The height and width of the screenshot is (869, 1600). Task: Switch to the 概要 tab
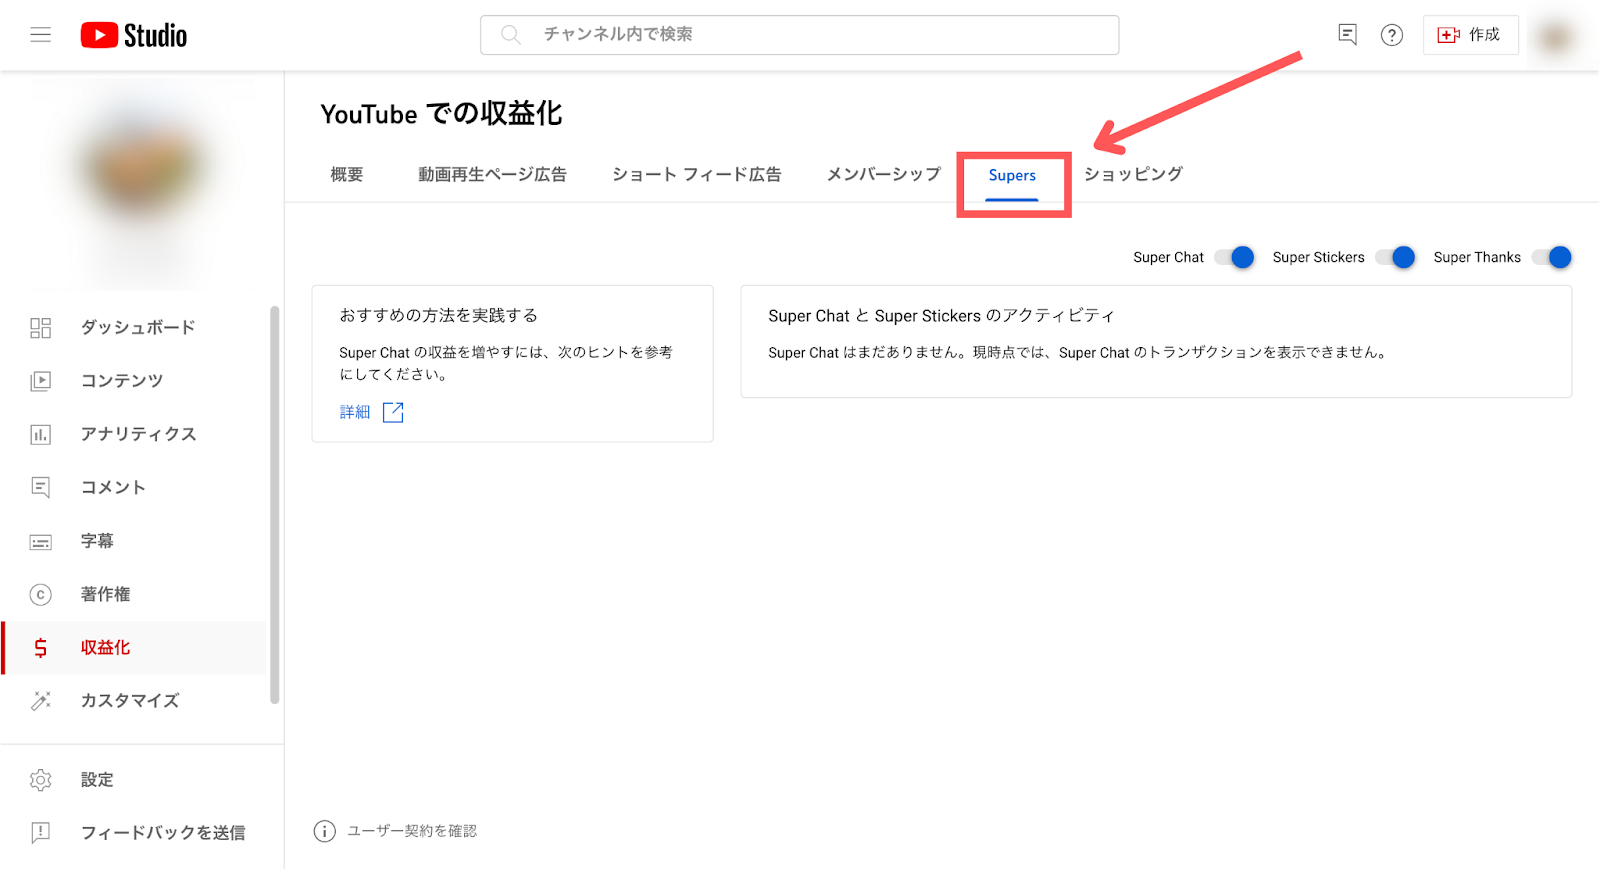pyautogui.click(x=347, y=175)
